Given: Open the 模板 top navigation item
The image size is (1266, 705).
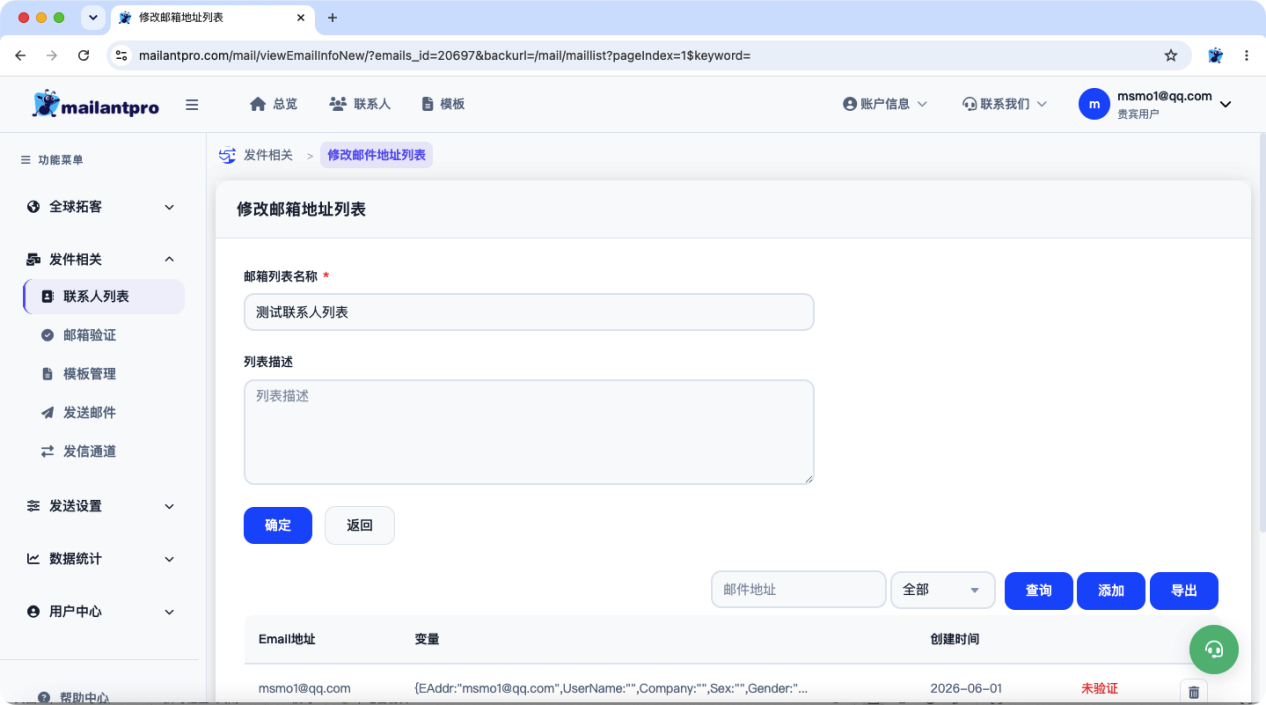Looking at the screenshot, I should pyautogui.click(x=443, y=104).
